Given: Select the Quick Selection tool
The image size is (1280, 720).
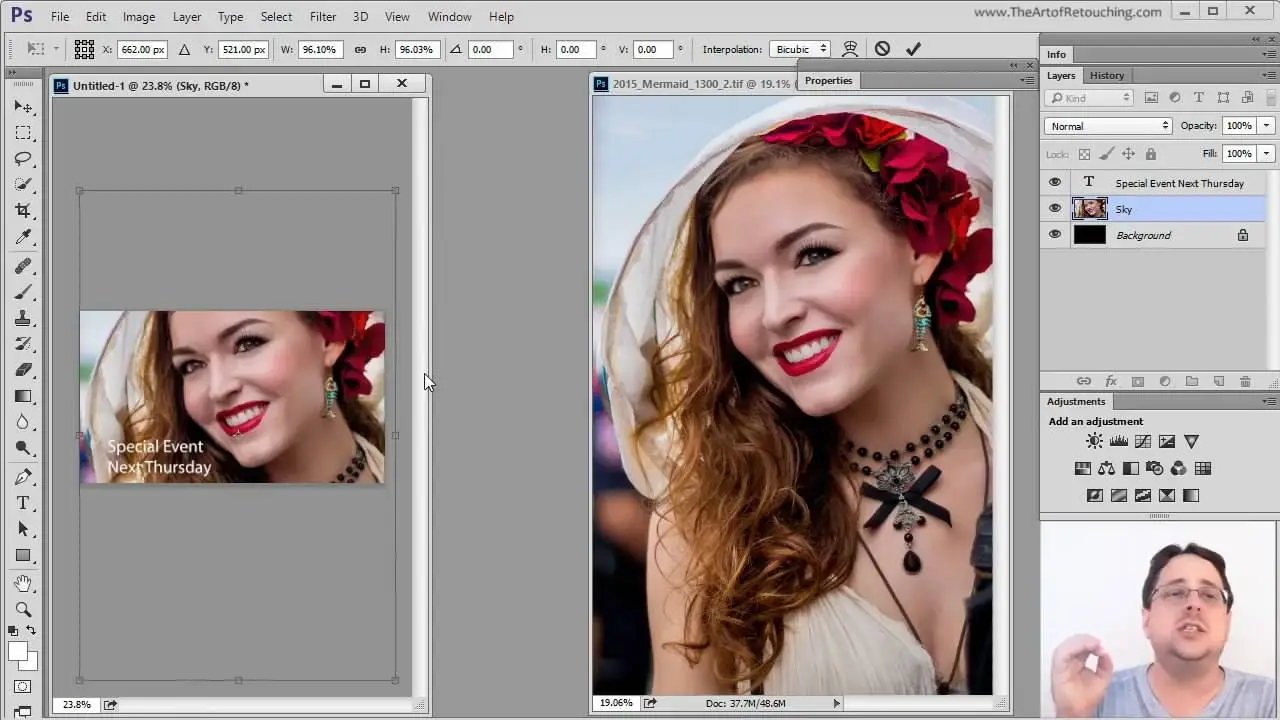Looking at the screenshot, I should pyautogui.click(x=23, y=185).
